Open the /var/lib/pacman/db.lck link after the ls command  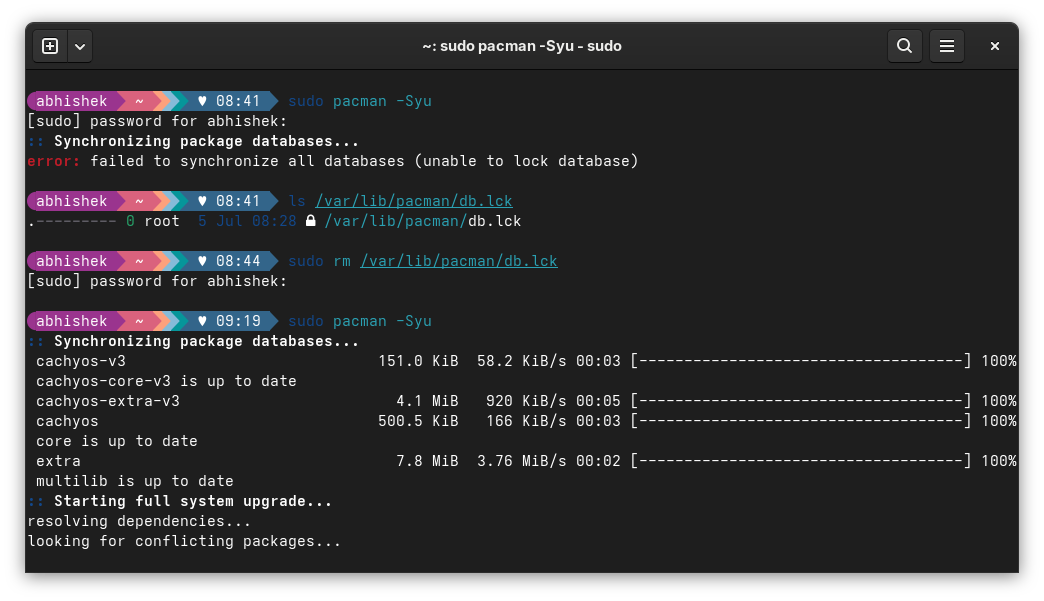click(x=413, y=201)
